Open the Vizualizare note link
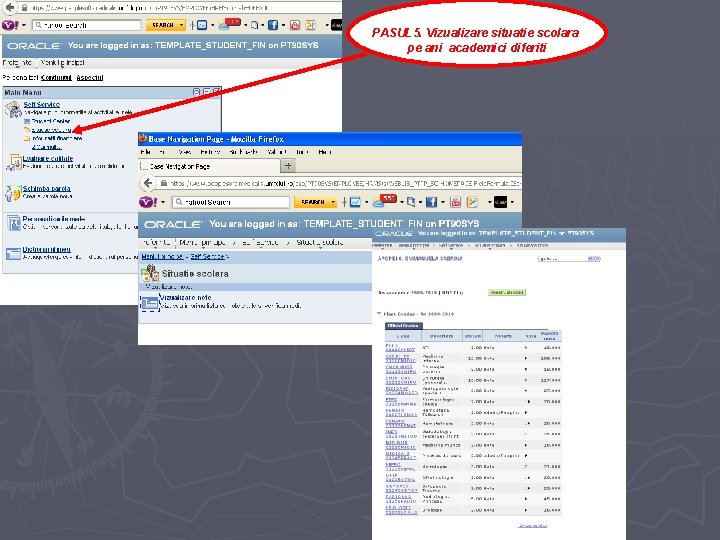Screen dimensions: 720x540 [x=185, y=298]
